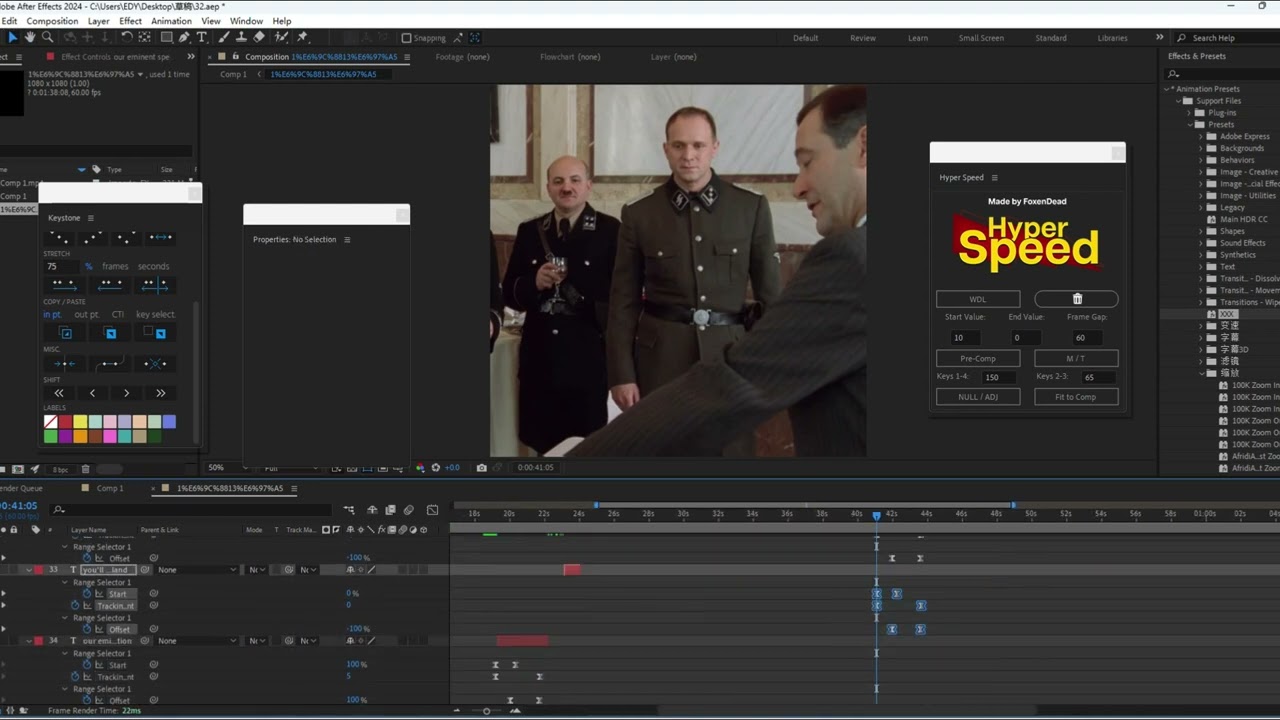Switch to Comp 1 timeline tab
The height and width of the screenshot is (720, 1280).
110,488
